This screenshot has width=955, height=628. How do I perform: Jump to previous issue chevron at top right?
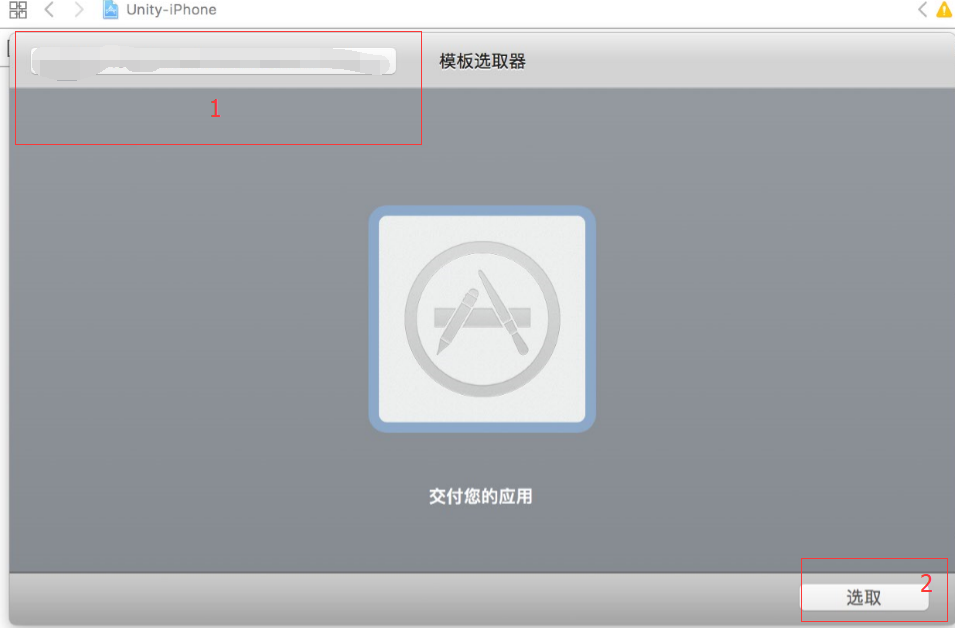tap(923, 10)
